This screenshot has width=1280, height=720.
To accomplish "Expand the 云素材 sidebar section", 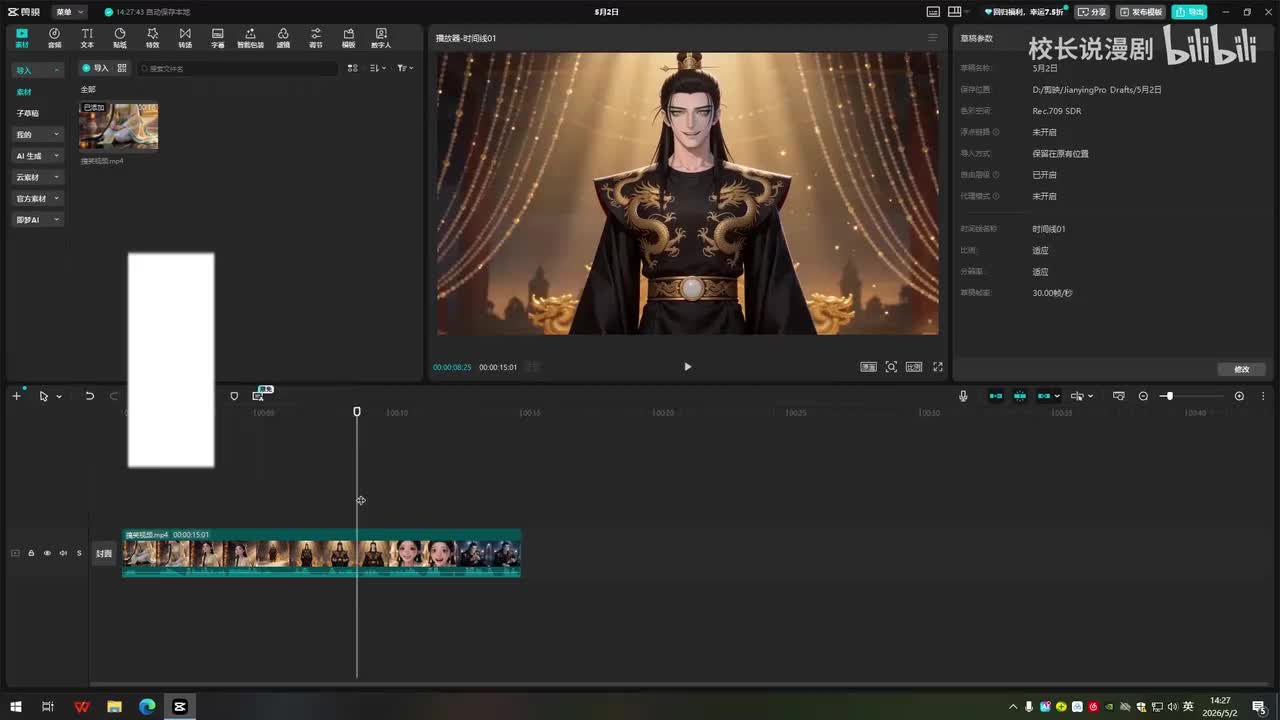I will click(x=37, y=177).
